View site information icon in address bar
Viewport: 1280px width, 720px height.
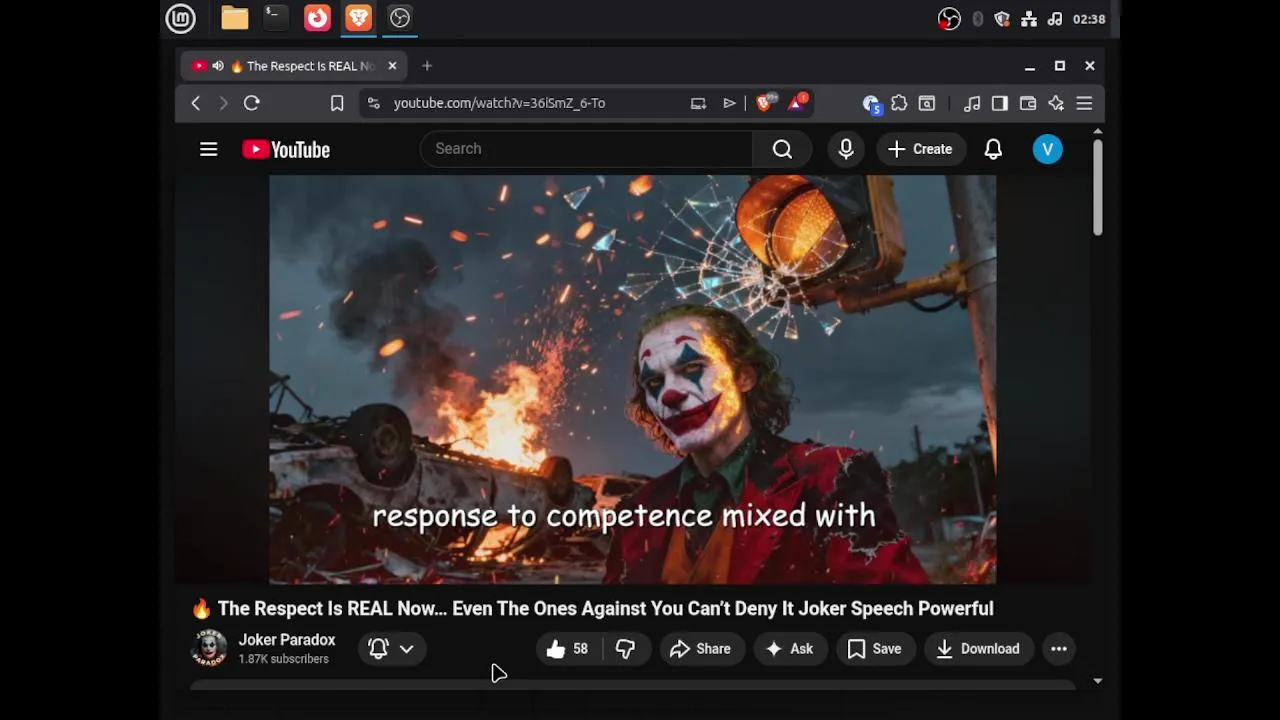coord(373,103)
